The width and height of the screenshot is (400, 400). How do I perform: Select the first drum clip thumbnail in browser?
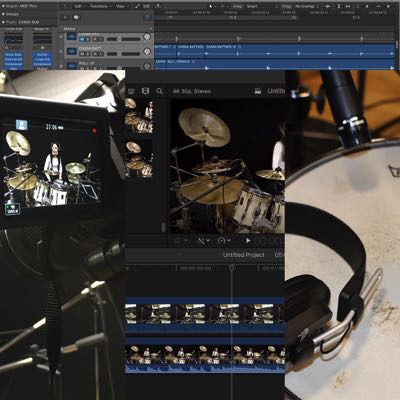click(139, 116)
